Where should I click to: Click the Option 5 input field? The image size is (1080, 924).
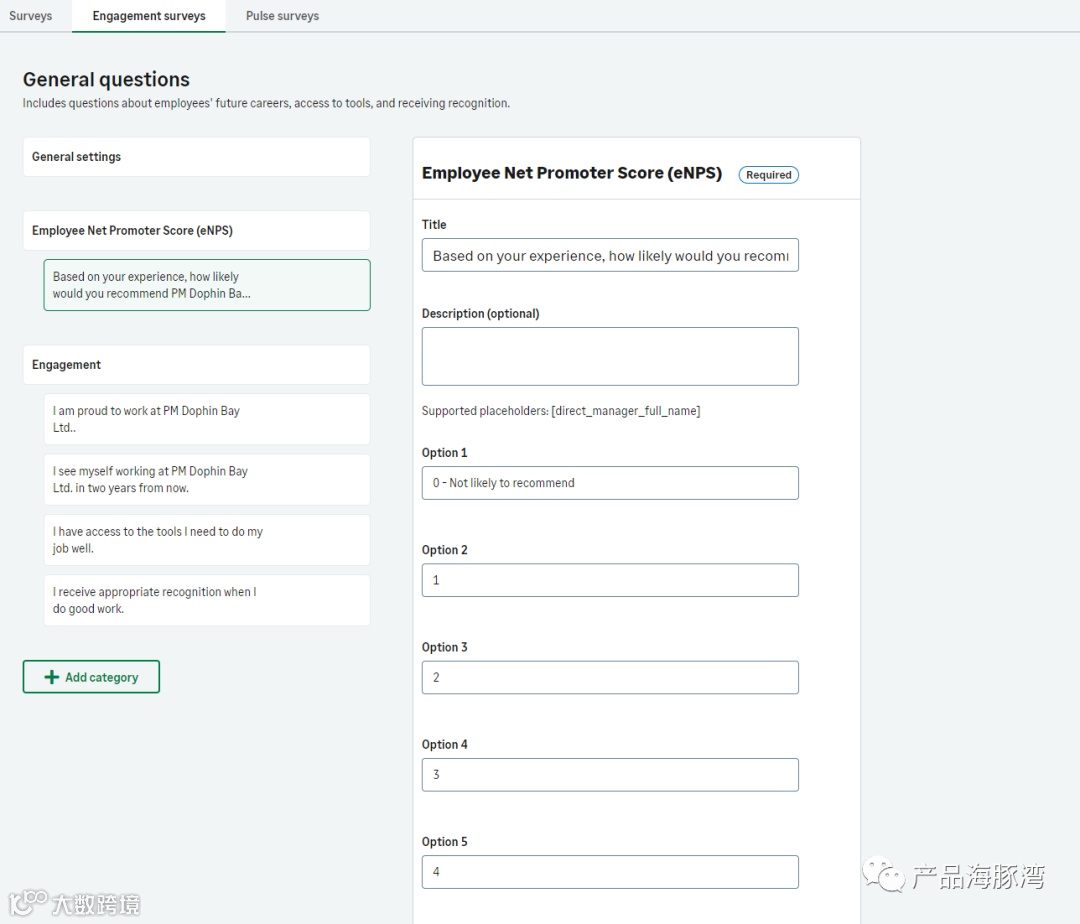610,871
